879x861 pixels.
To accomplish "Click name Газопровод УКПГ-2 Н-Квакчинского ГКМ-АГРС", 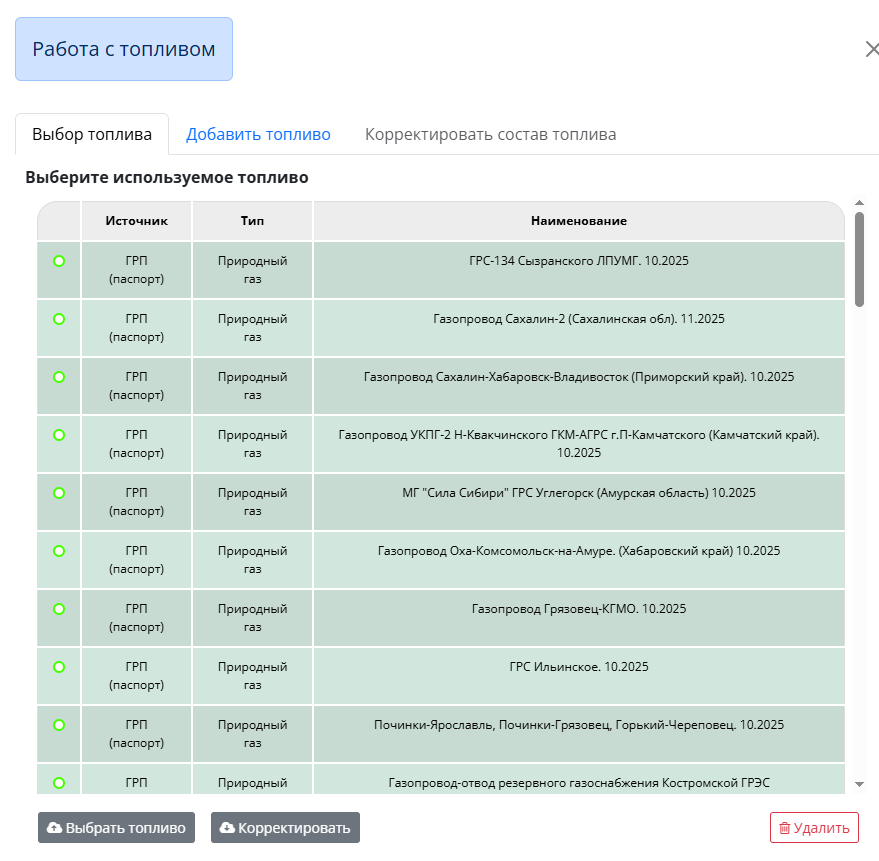I will tap(579, 444).
